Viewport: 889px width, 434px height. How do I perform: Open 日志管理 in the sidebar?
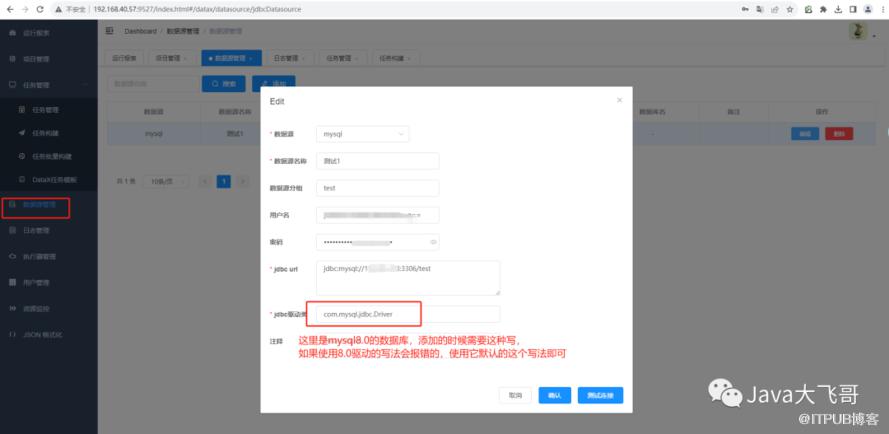point(37,230)
